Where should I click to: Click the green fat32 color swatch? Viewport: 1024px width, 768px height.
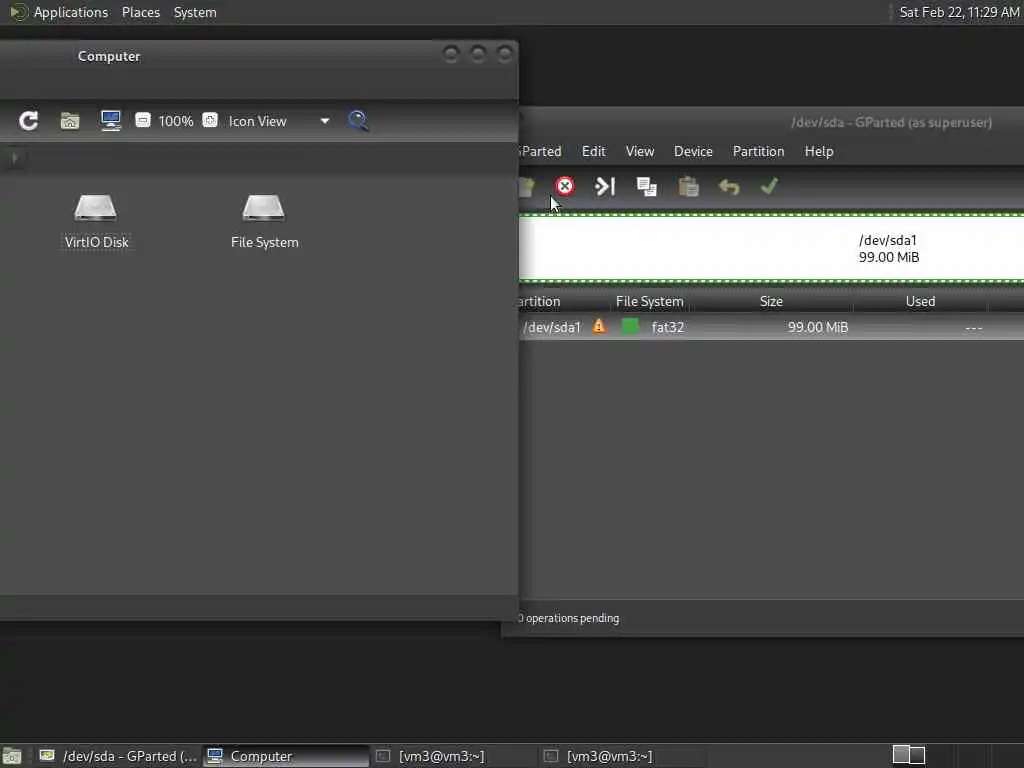click(630, 327)
